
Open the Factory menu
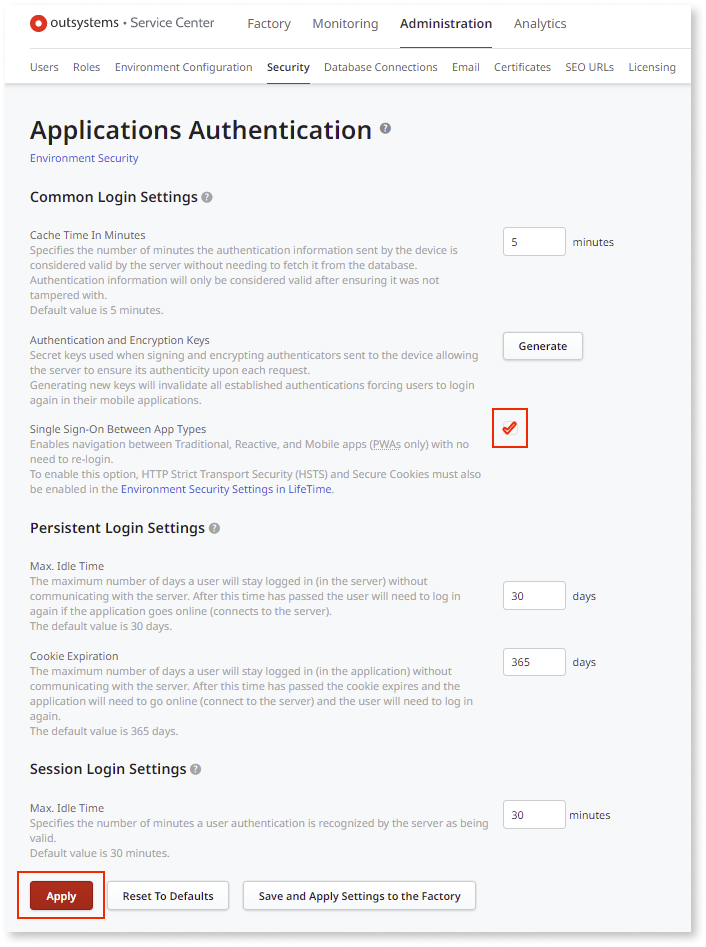point(269,24)
